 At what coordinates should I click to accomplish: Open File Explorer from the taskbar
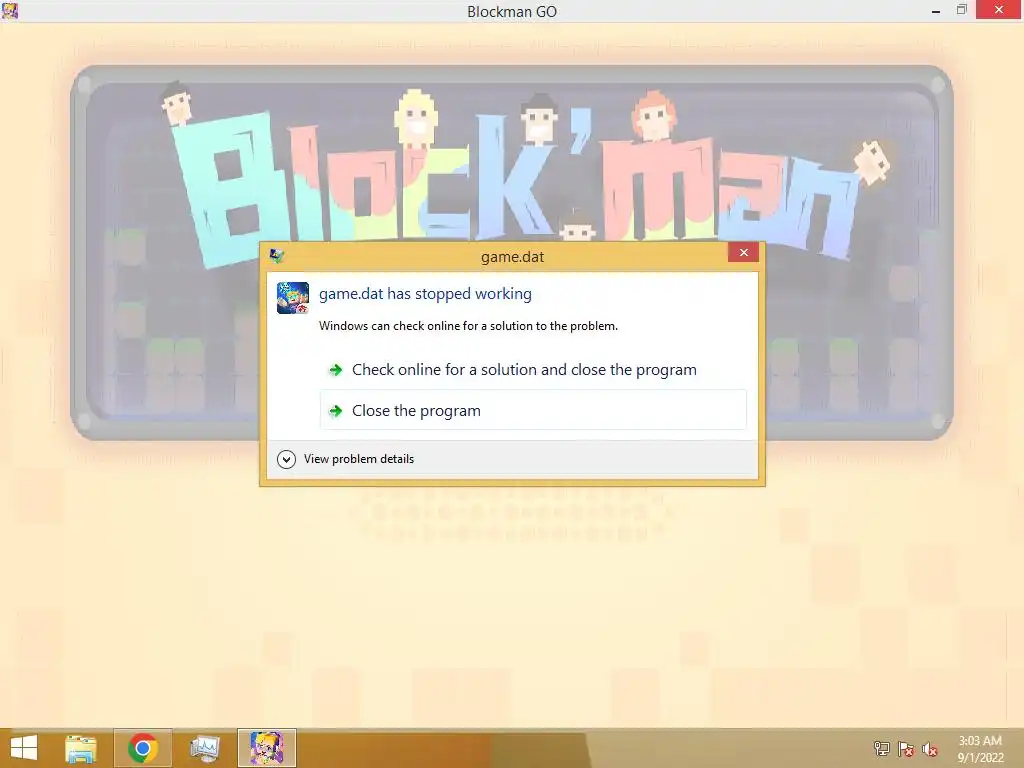point(81,748)
